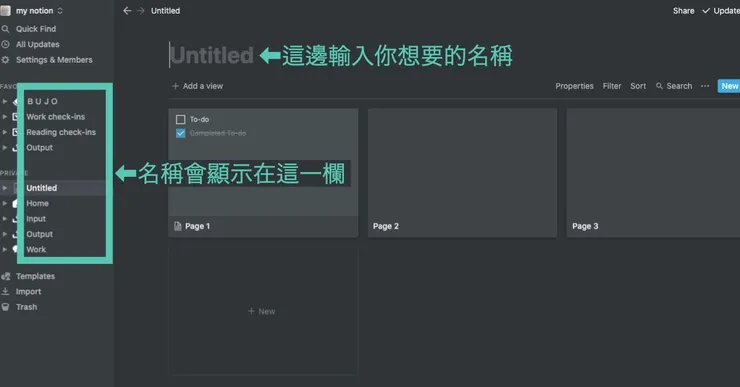
Task: Expand the Work check-ins toggle
Action: tap(5, 117)
